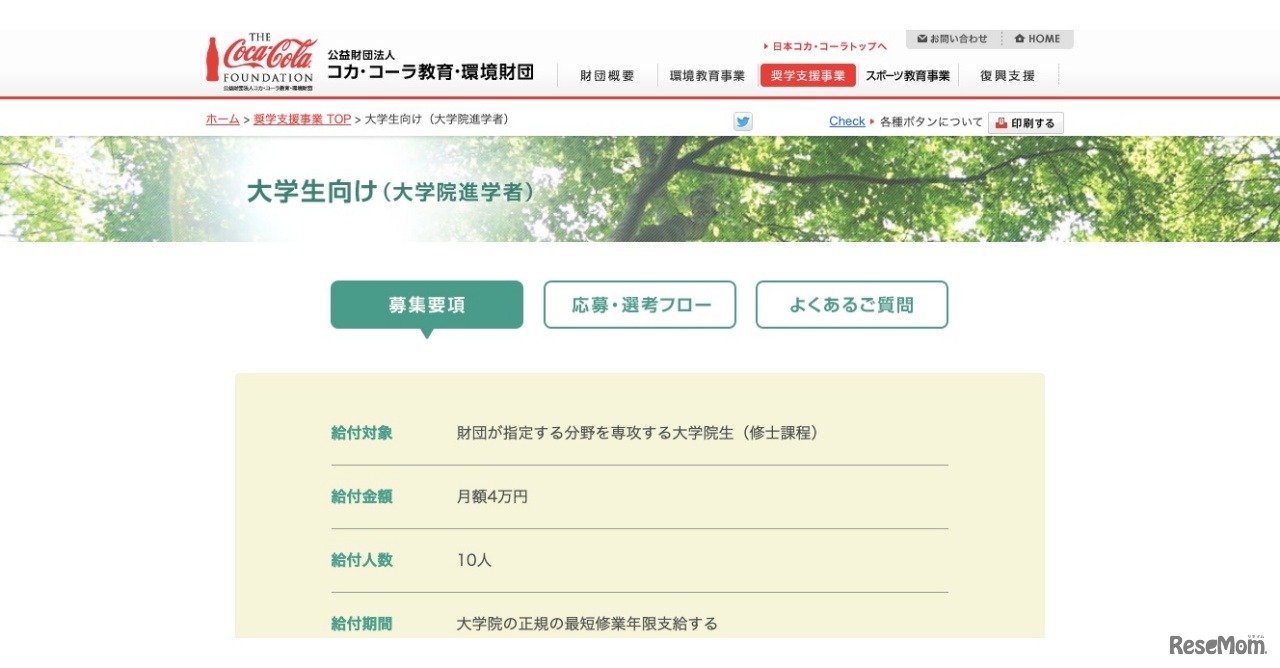Open the envelope お問い合わせ contact icon
The width and height of the screenshot is (1280, 668).
(x=921, y=38)
